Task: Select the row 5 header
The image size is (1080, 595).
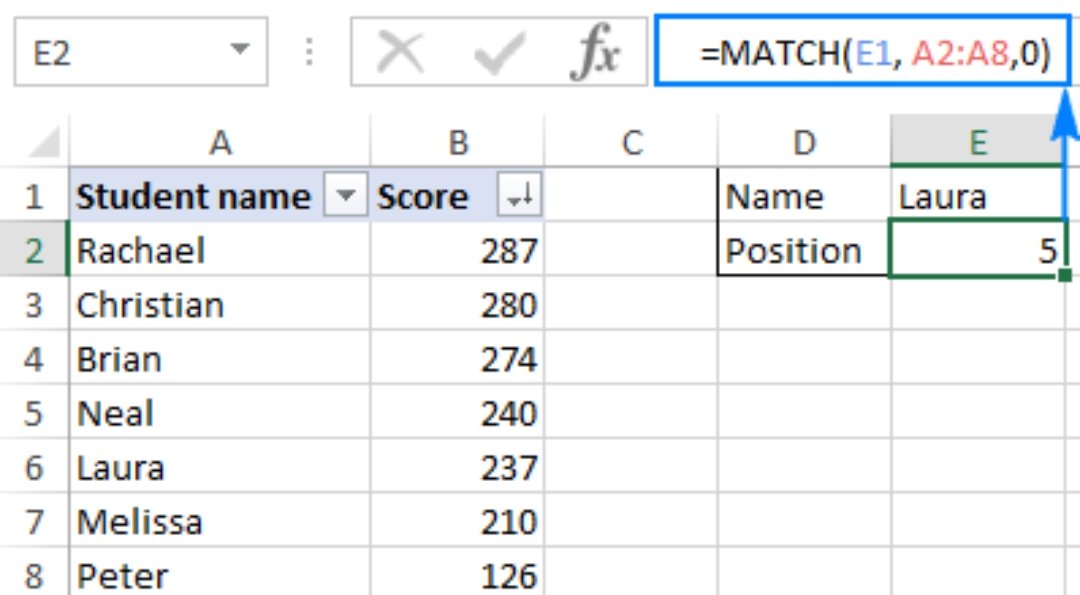Action: pyautogui.click(x=35, y=413)
